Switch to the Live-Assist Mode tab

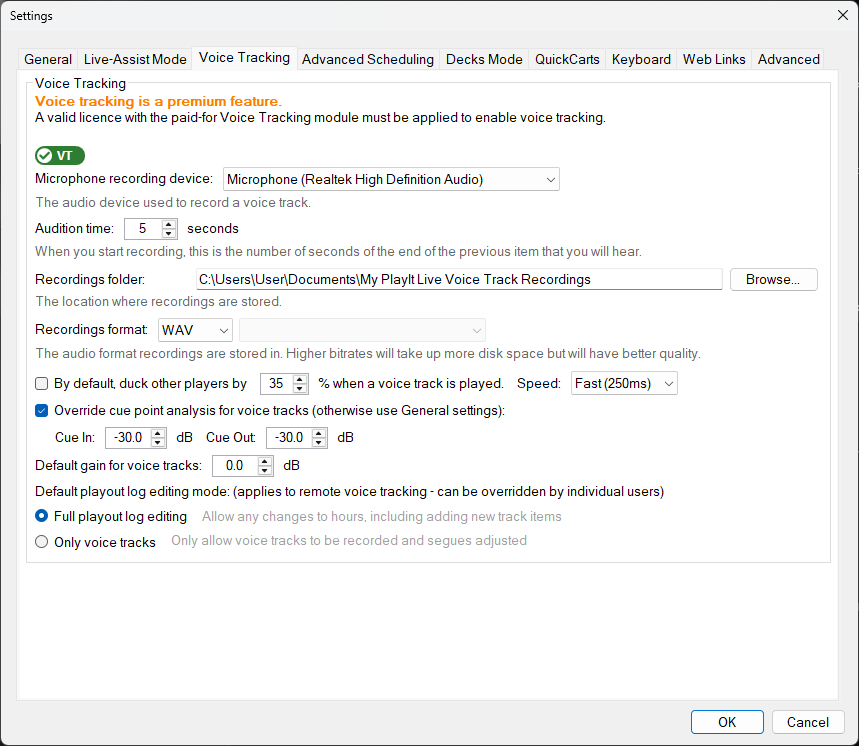[x=135, y=59]
